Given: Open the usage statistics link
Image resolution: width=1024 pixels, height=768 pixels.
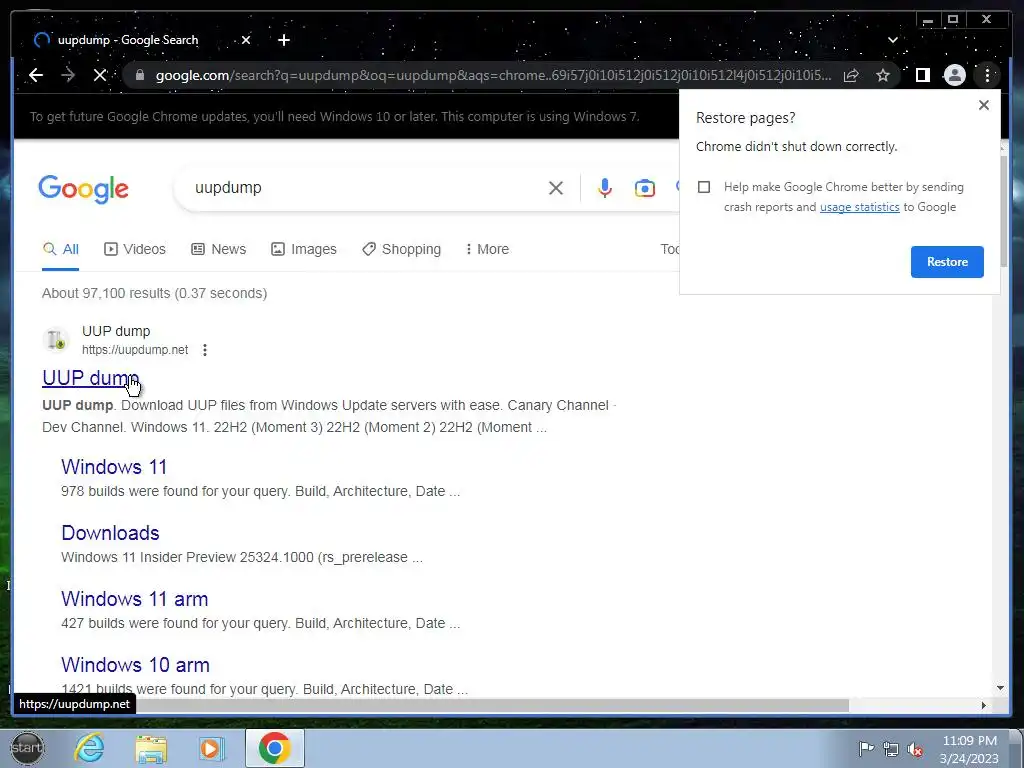Looking at the screenshot, I should point(859,207).
